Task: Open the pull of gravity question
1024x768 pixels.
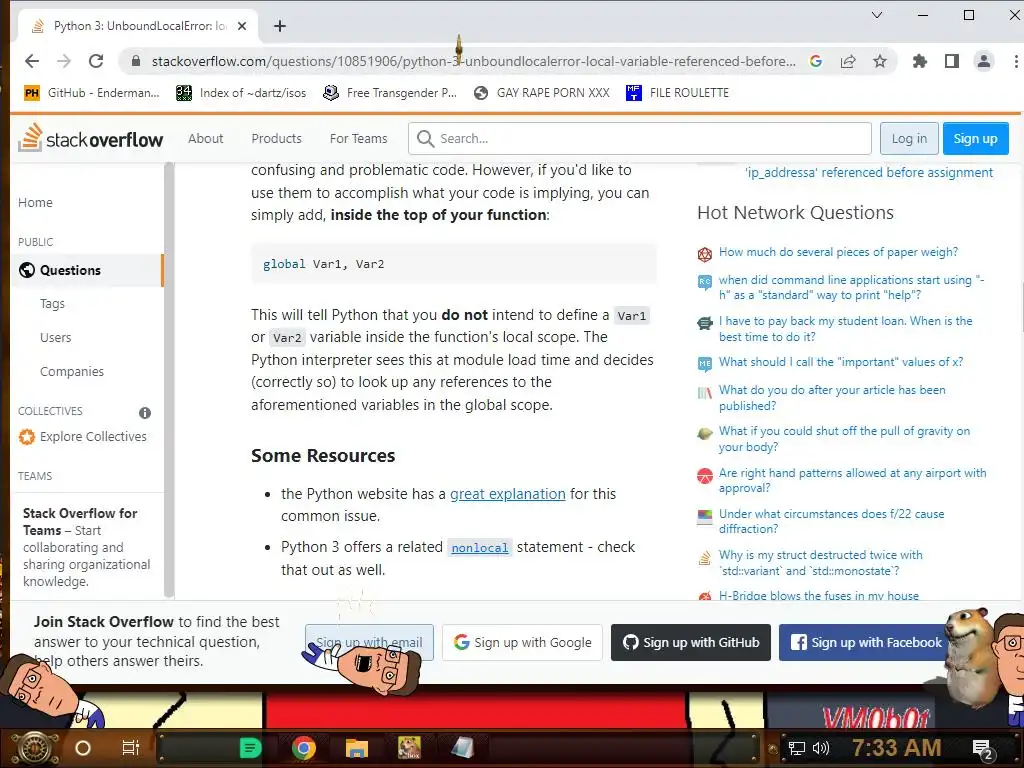Action: tap(844, 438)
